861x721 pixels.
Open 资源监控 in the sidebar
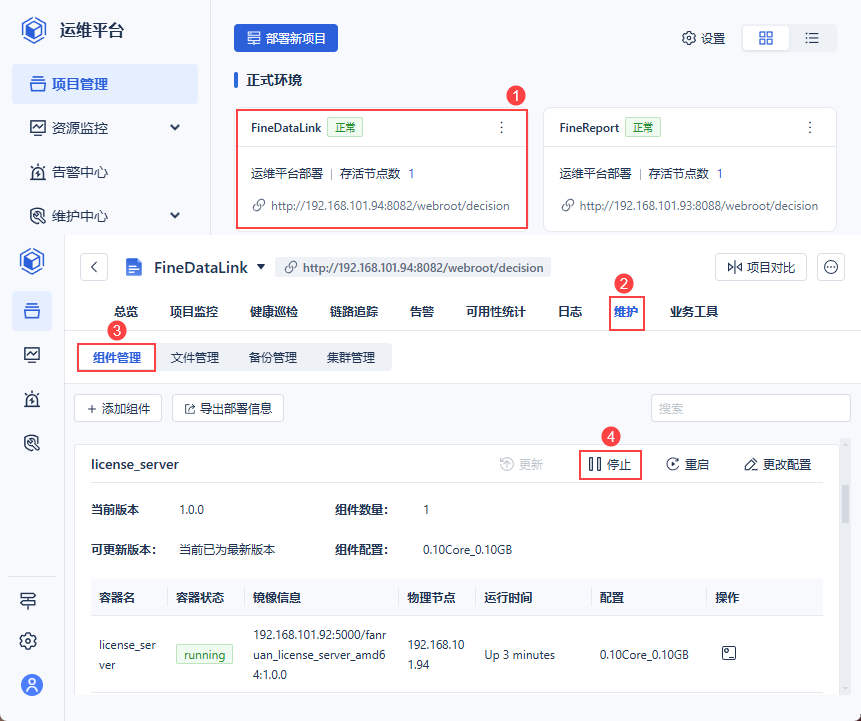coord(68,128)
